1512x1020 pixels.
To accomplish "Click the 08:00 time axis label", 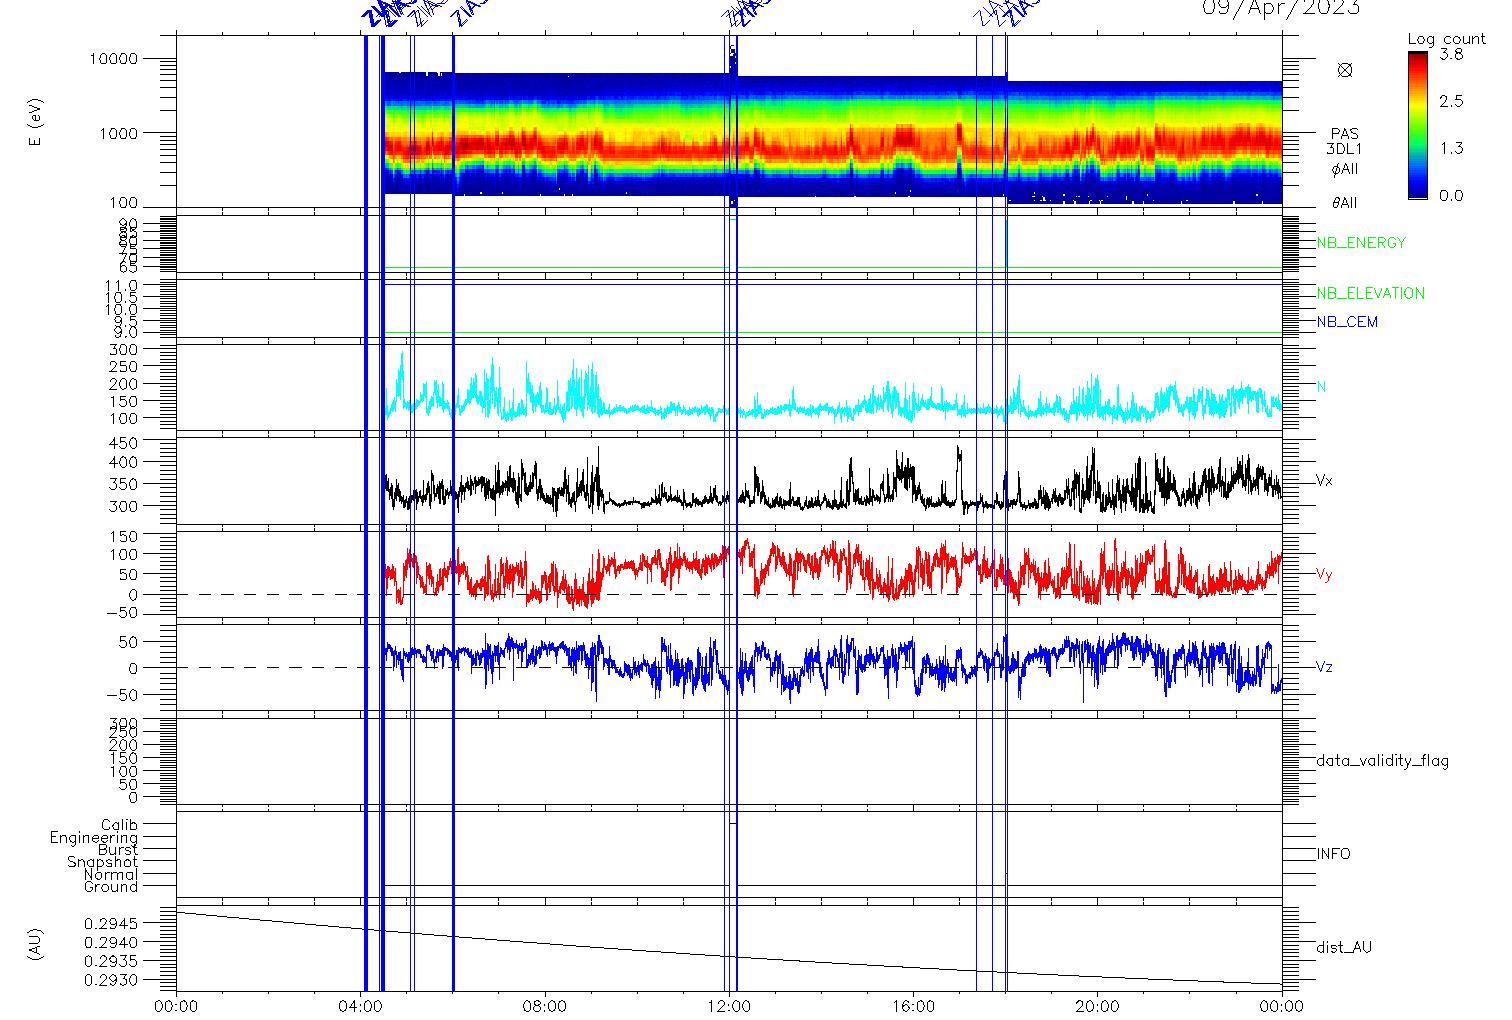I will click(x=545, y=1006).
